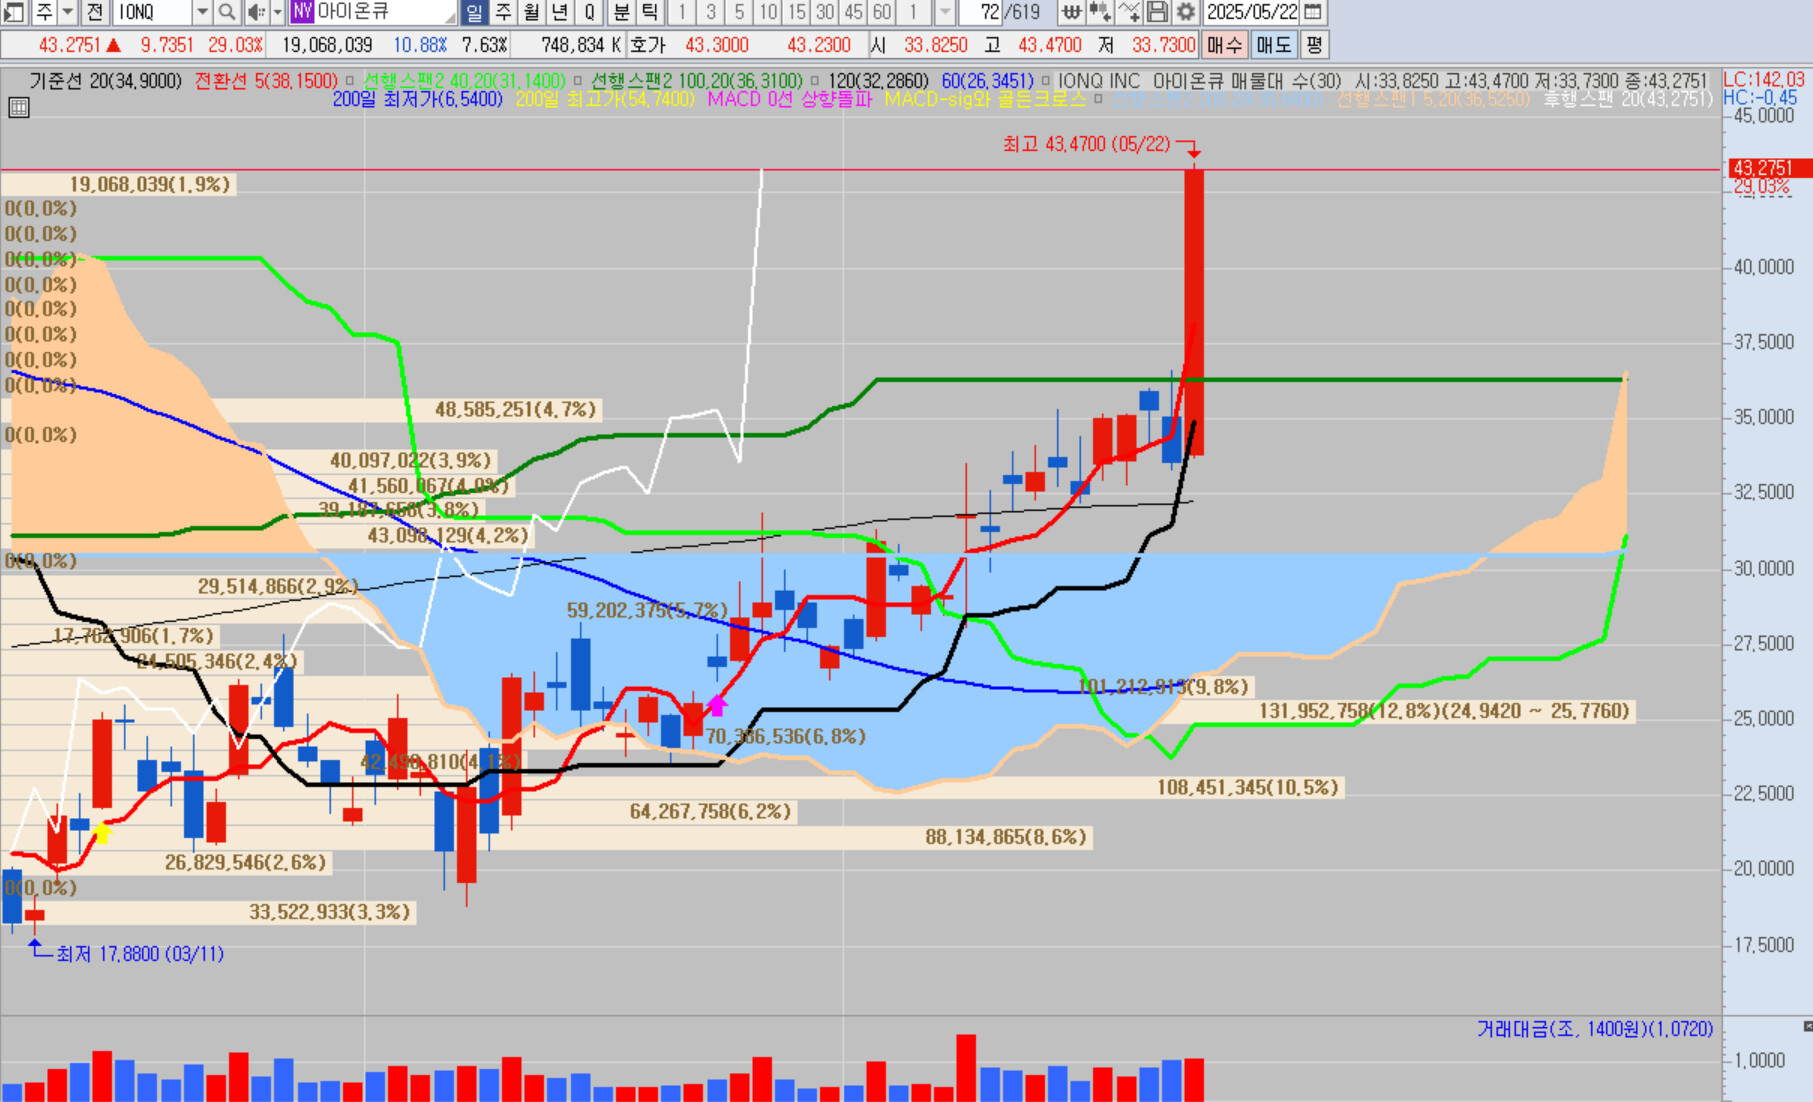Expand the ticker code history dropdown
This screenshot has height=1102, width=1813.
(x=202, y=12)
